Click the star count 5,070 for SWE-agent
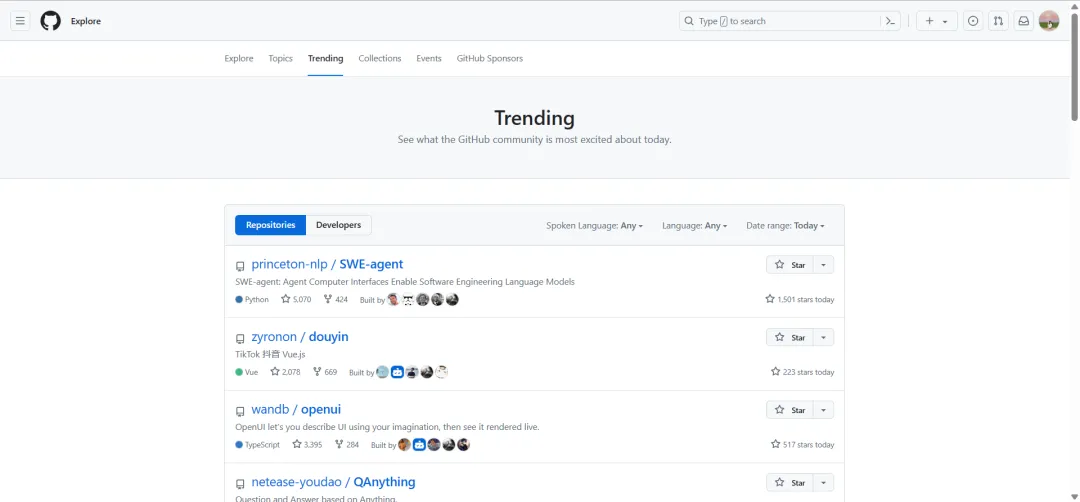 [296, 300]
